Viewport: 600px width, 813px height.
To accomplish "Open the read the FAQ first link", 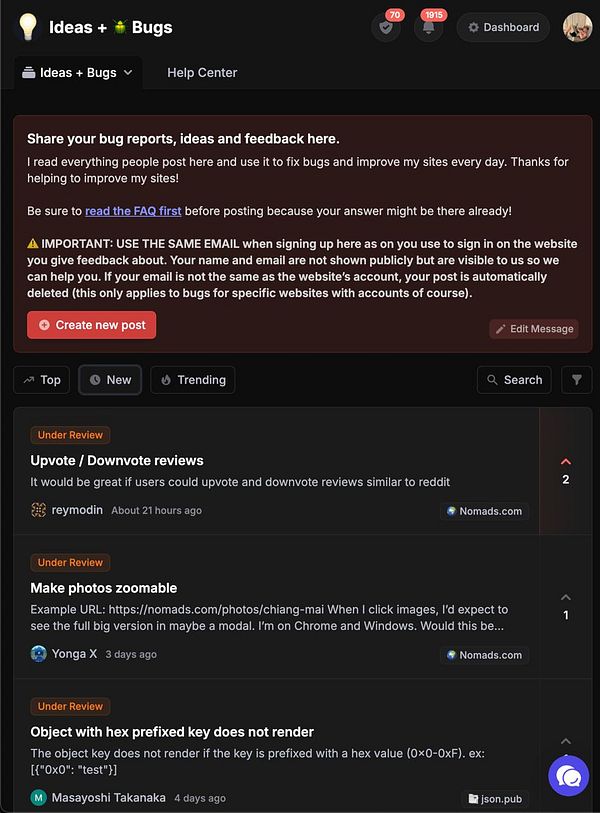I will 133,211.
